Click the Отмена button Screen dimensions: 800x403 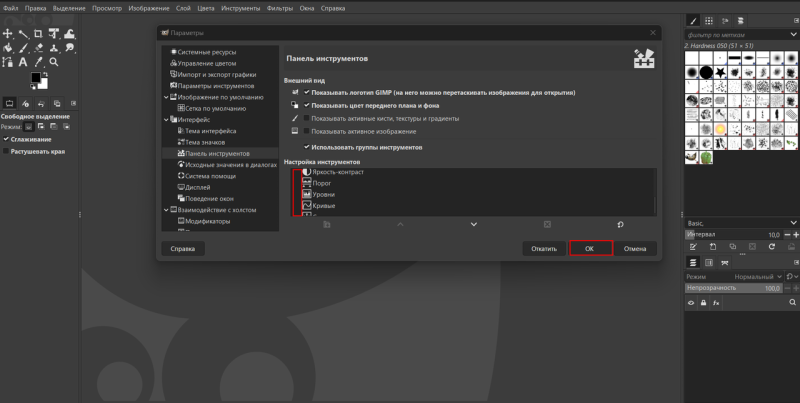click(635, 248)
